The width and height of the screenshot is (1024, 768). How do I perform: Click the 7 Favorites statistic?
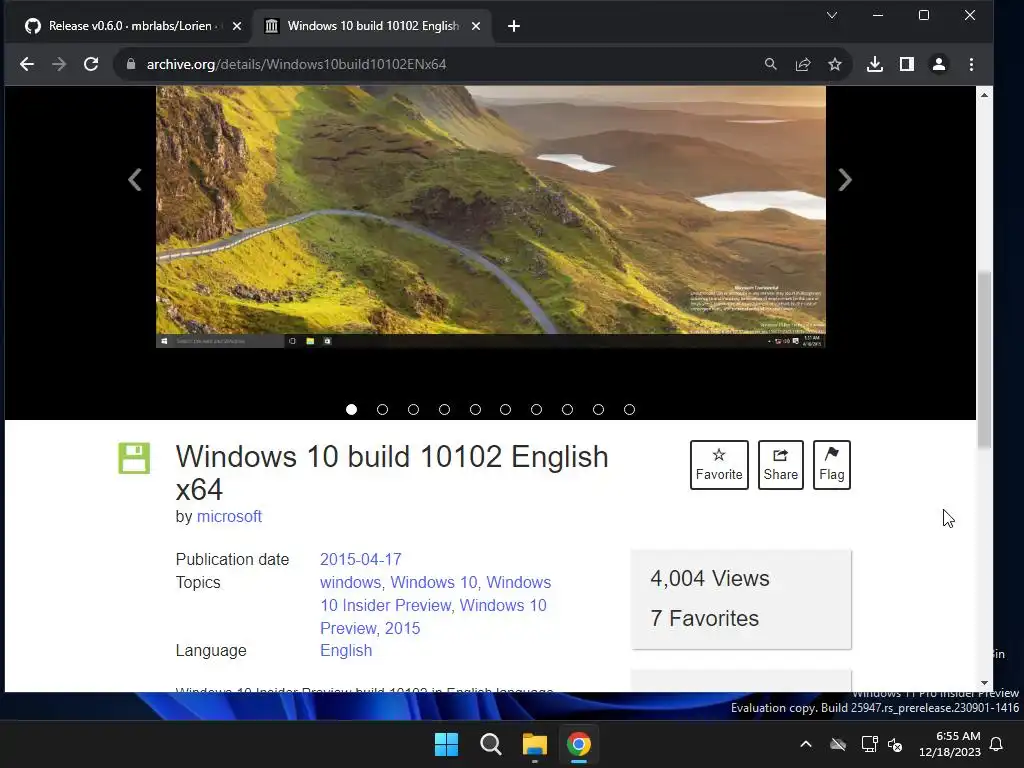tap(705, 618)
